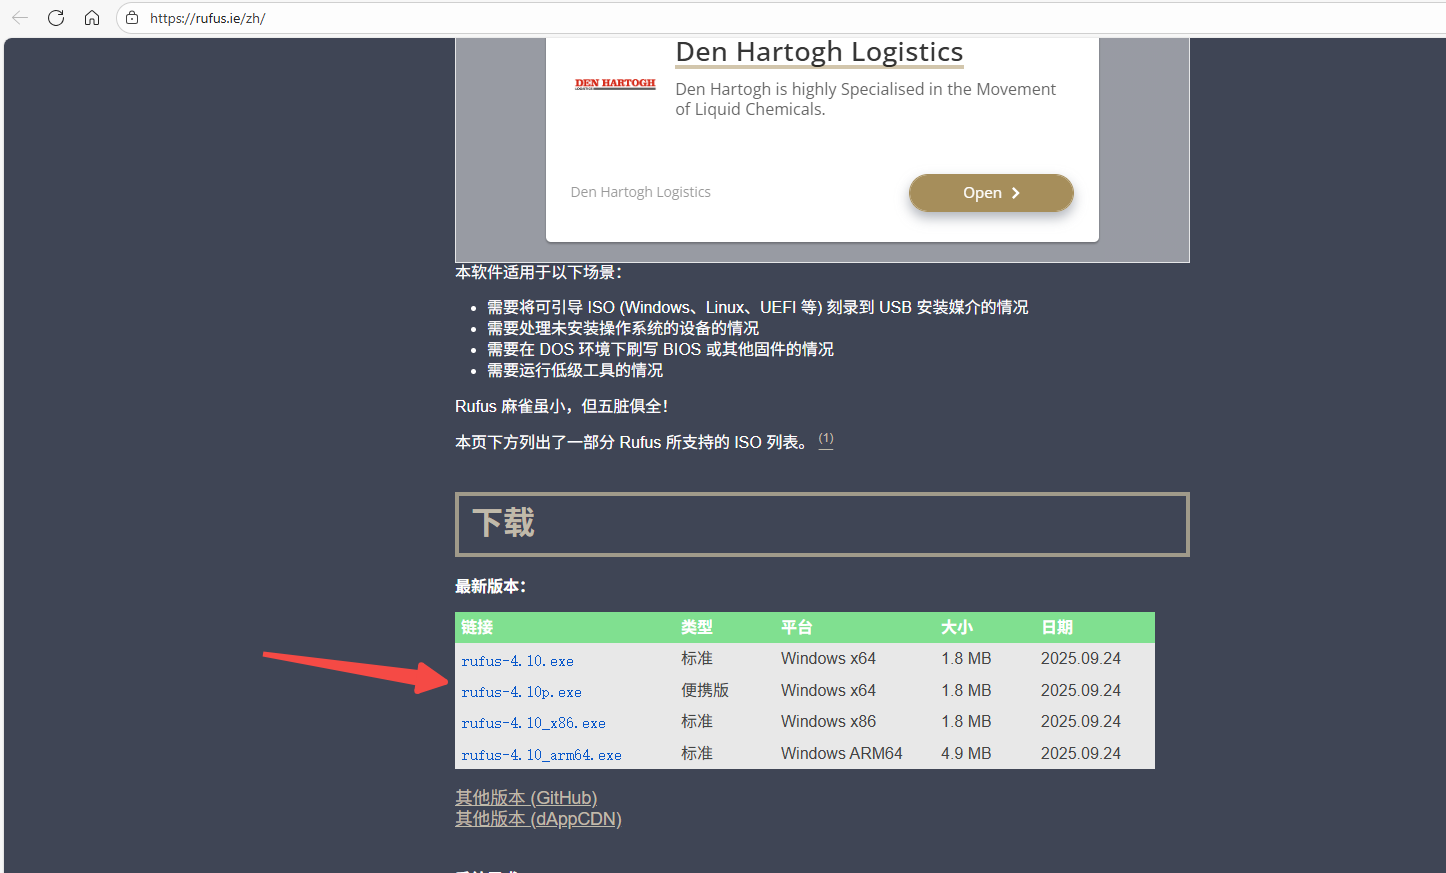Click the small Den Hartogh Logistics advertiser label
Image resolution: width=1446 pixels, height=873 pixels.
640,192
